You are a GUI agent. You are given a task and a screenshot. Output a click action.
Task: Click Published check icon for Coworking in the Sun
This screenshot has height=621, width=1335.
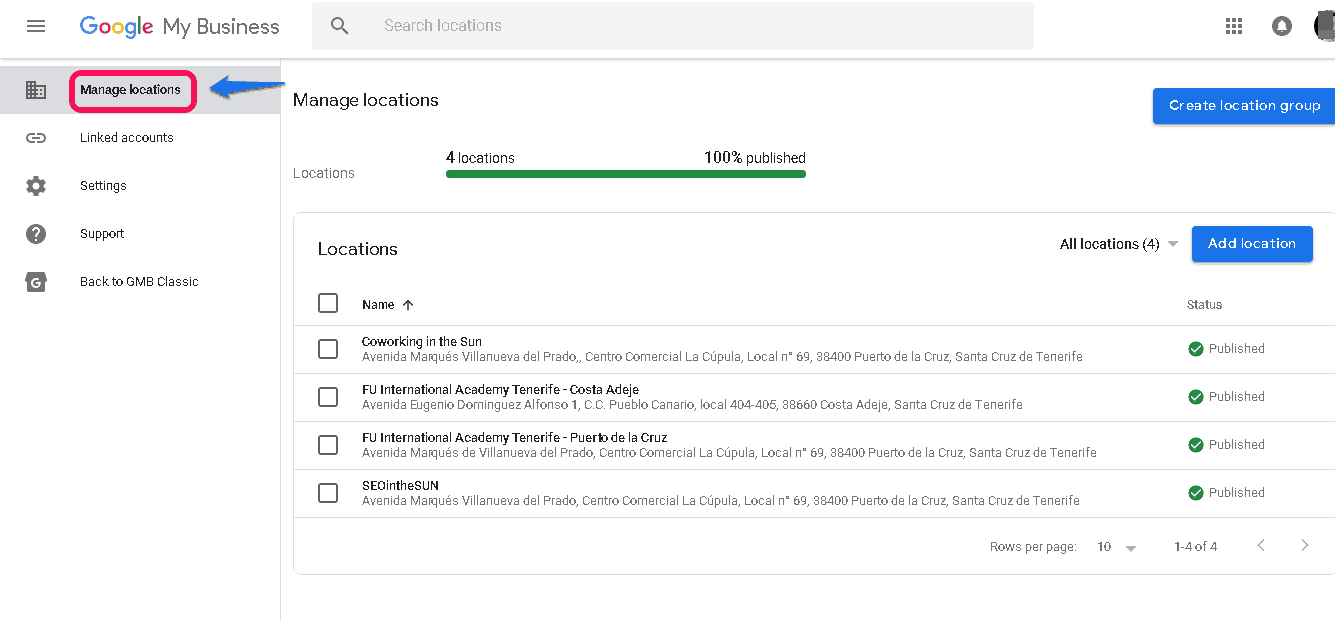click(x=1195, y=349)
